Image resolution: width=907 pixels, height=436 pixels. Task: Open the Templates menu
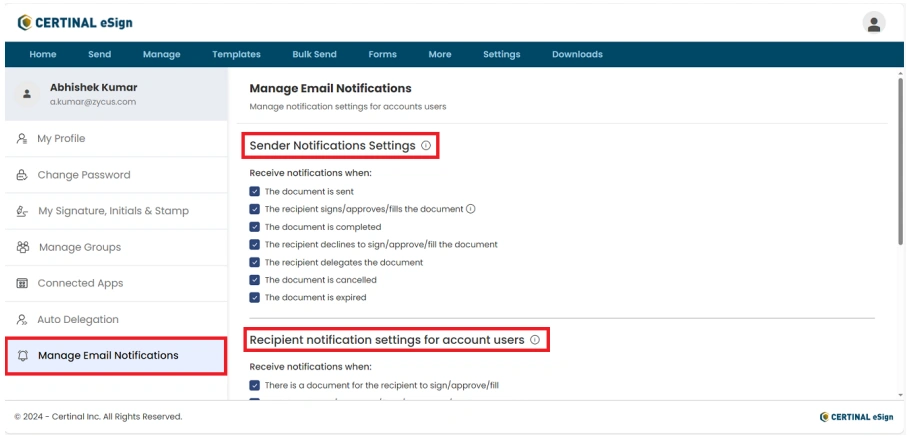pos(236,54)
